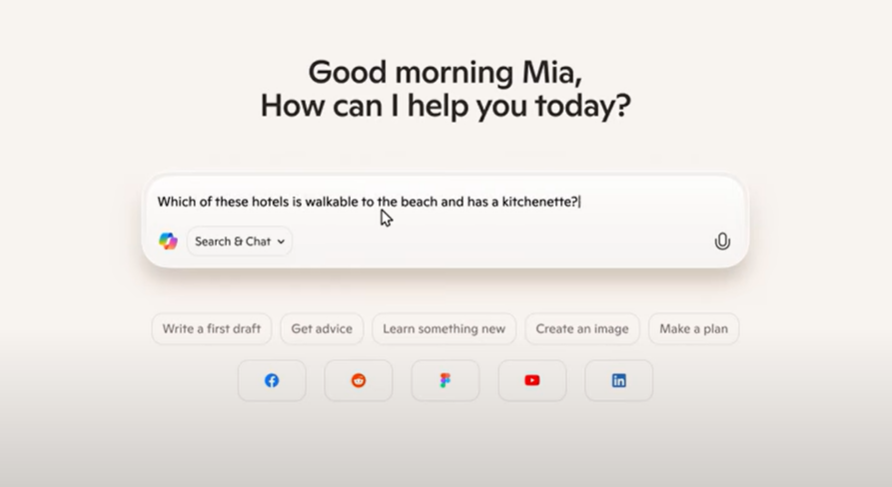Click the "Good morning Mia" greeting
This screenshot has width=892, height=487.
point(445,73)
